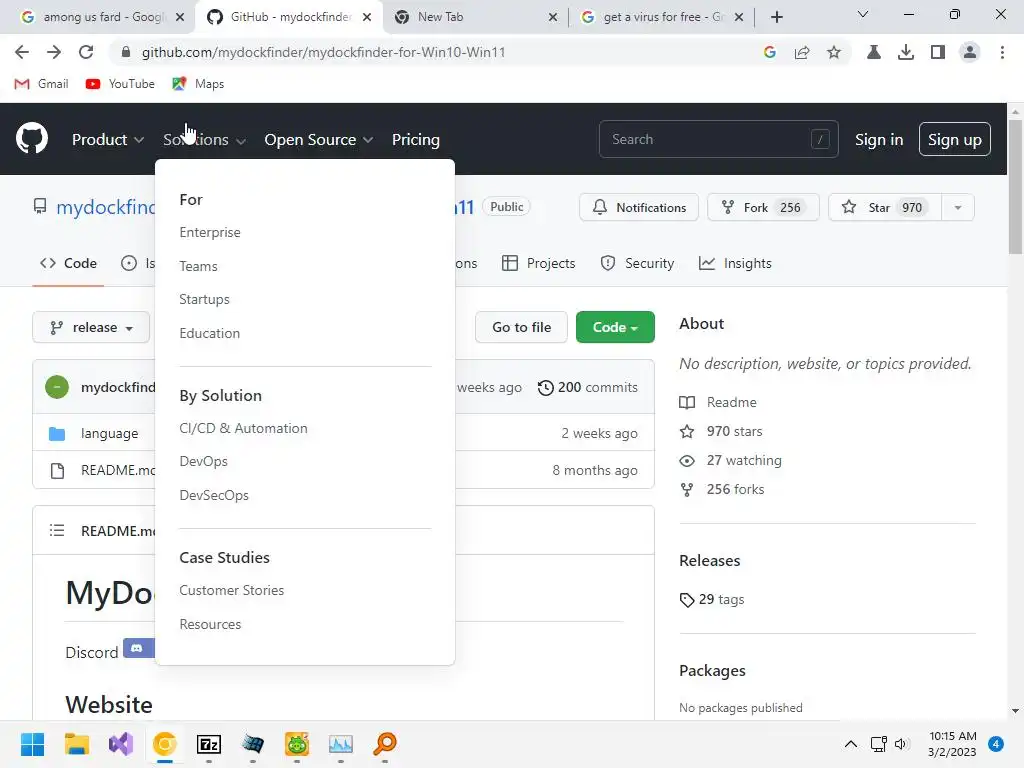Click Sign in
The width and height of the screenshot is (1024, 768).
[x=879, y=140]
